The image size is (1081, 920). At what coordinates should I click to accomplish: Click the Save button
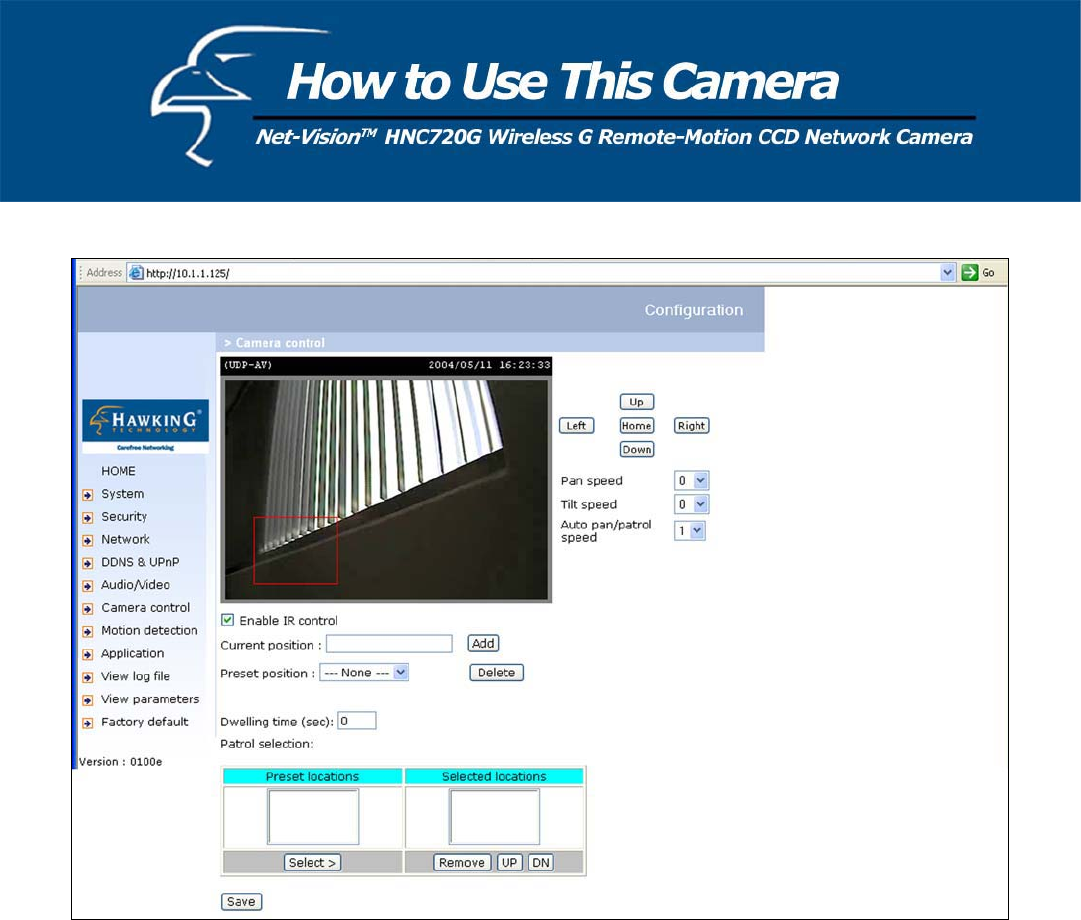[x=241, y=901]
